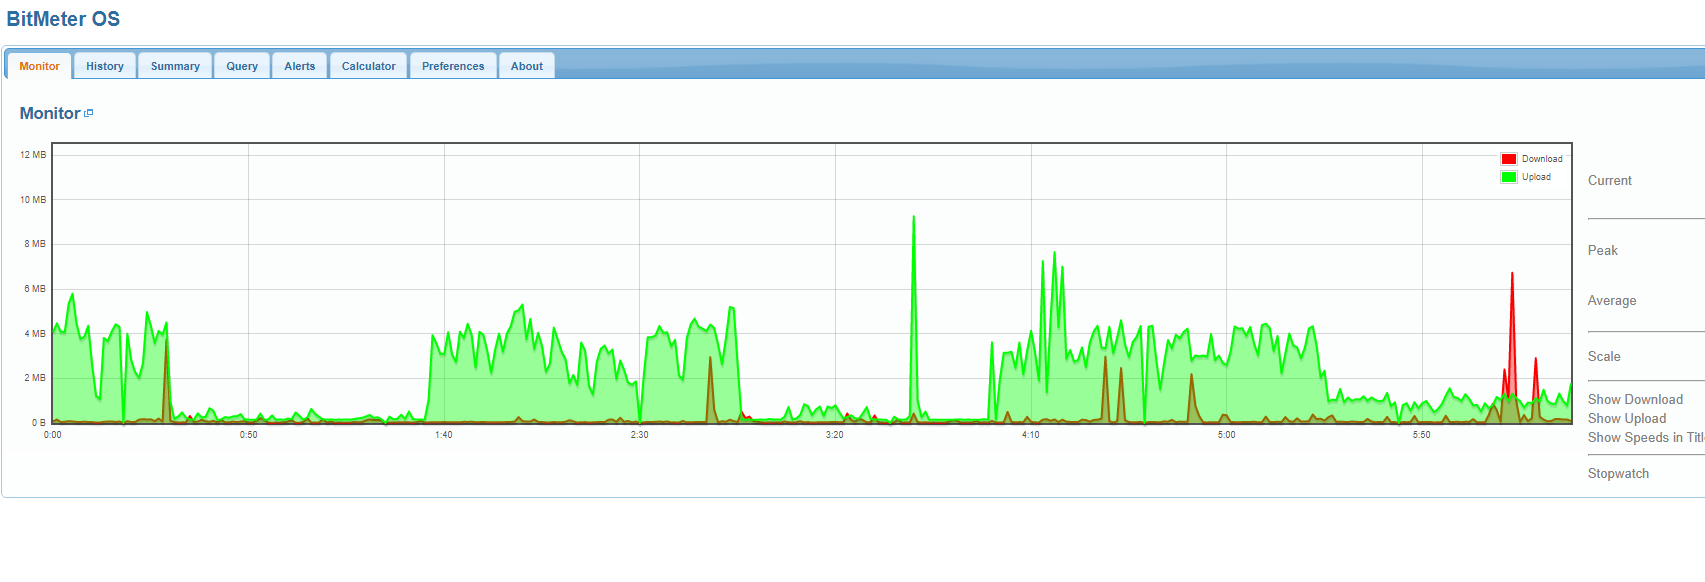
Task: Open the History tab
Action: pos(105,66)
